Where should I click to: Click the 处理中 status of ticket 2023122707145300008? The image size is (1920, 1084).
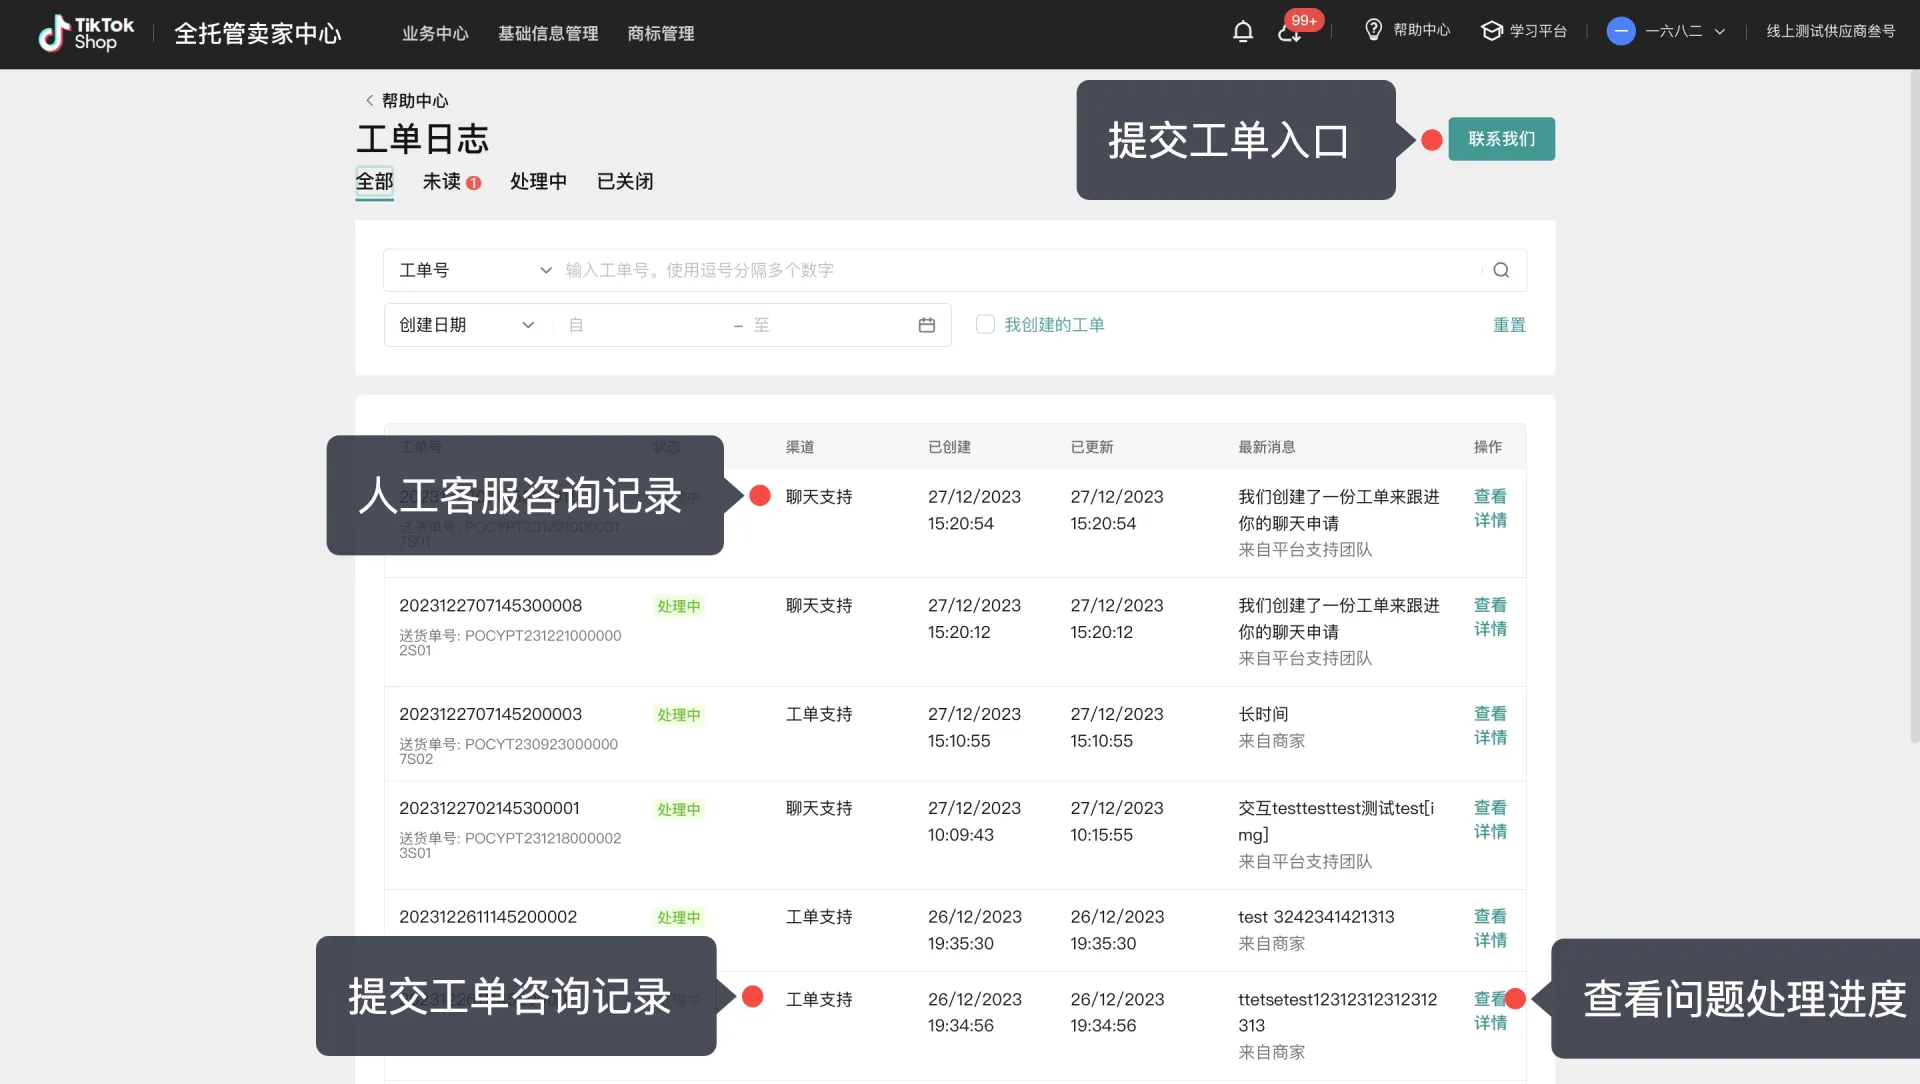click(x=679, y=606)
